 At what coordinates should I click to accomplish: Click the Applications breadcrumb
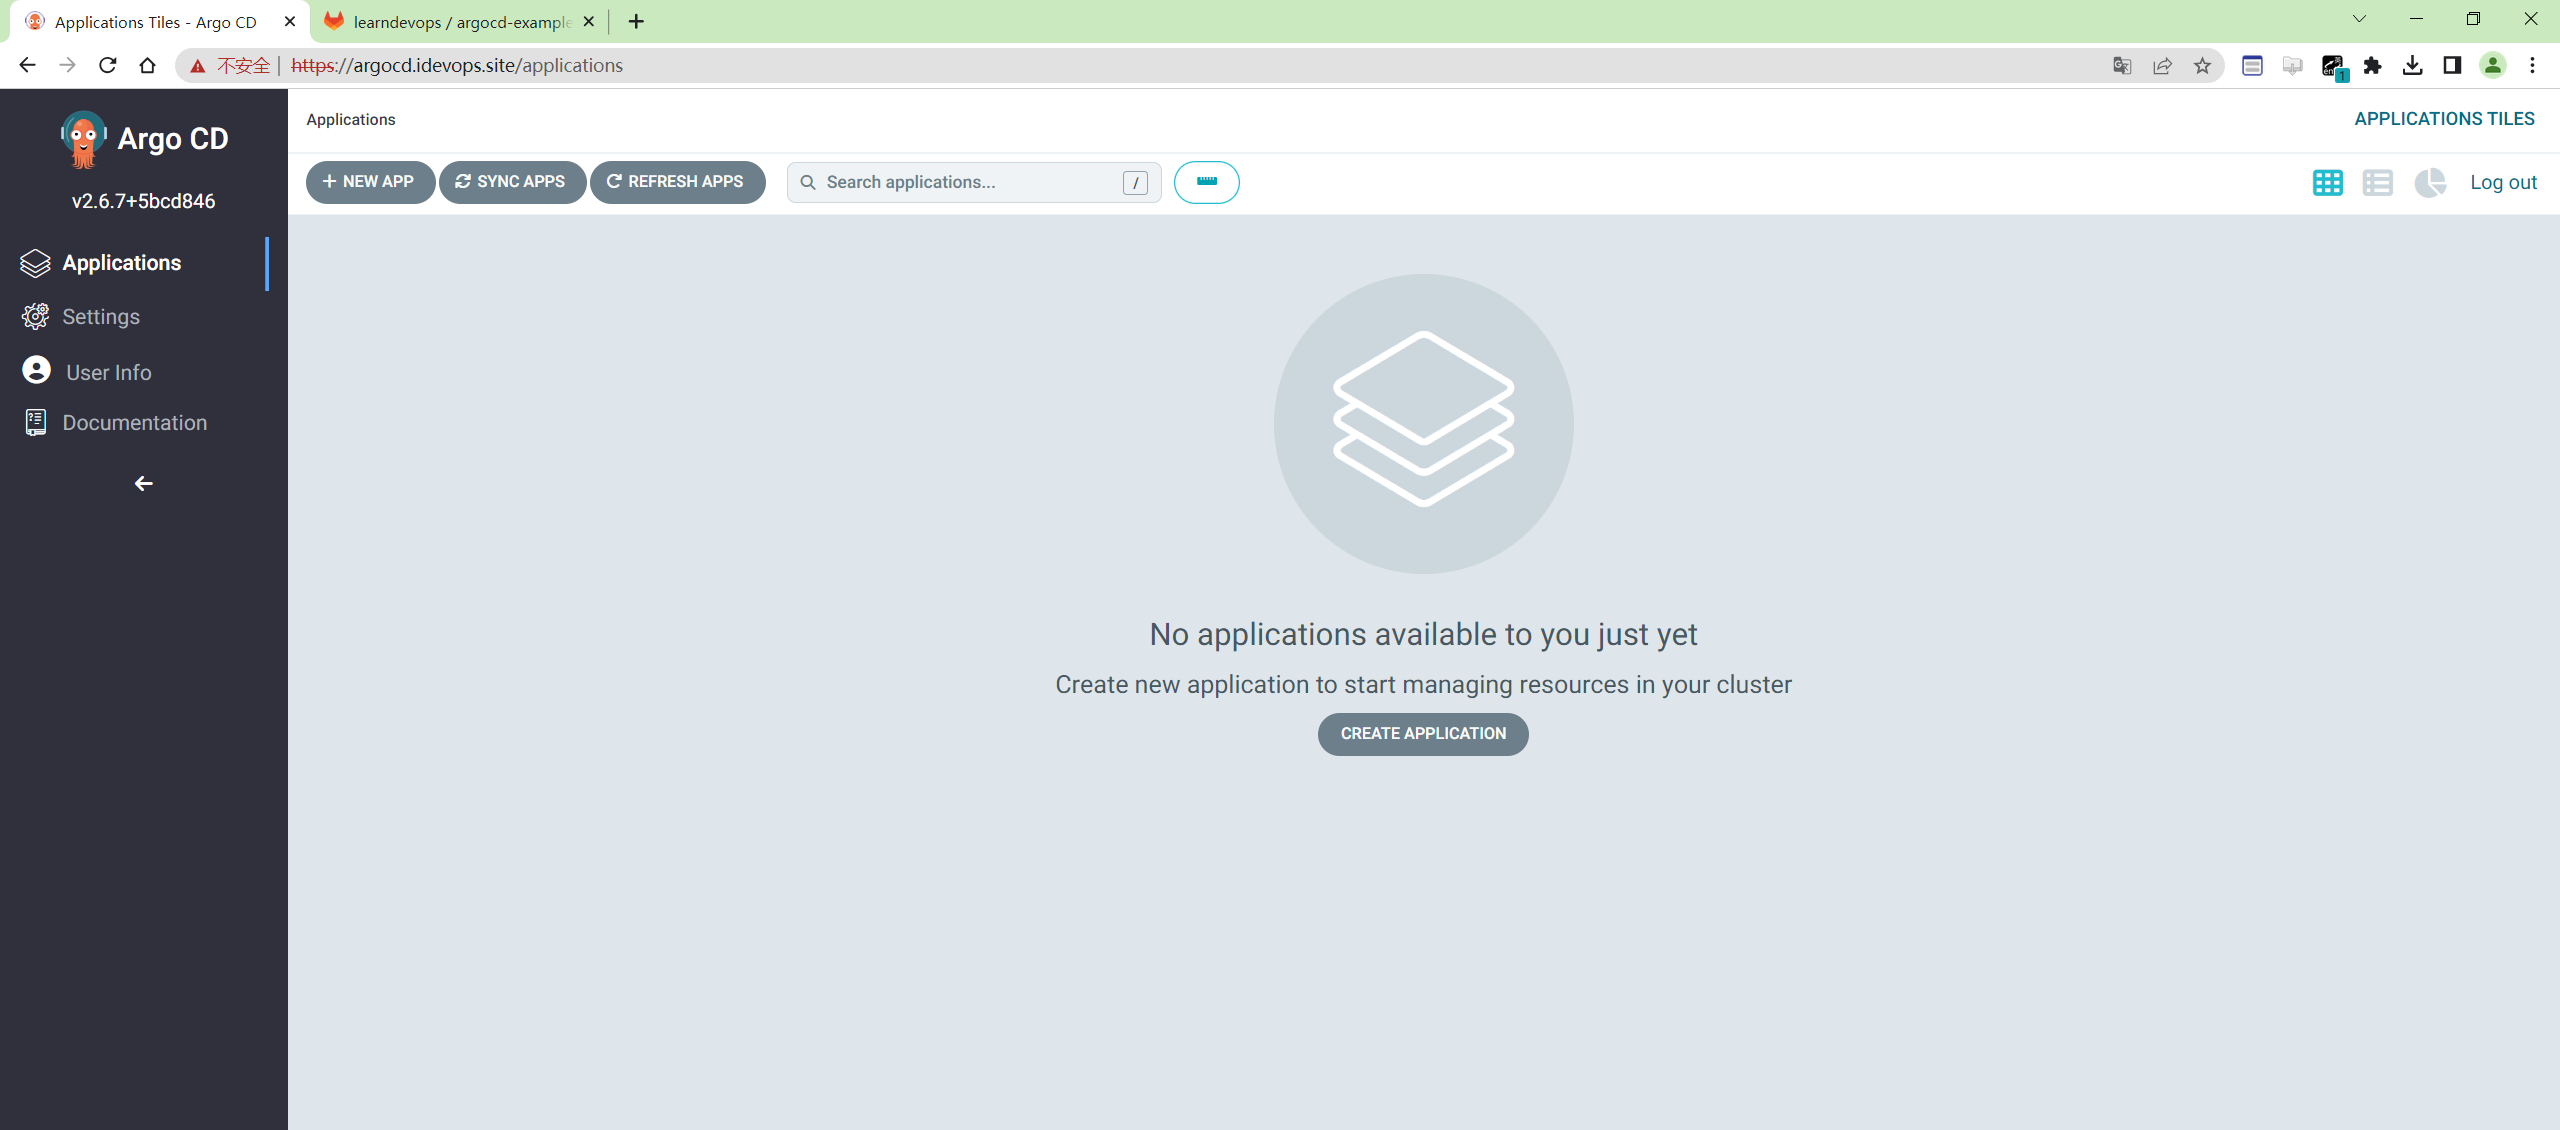point(351,120)
